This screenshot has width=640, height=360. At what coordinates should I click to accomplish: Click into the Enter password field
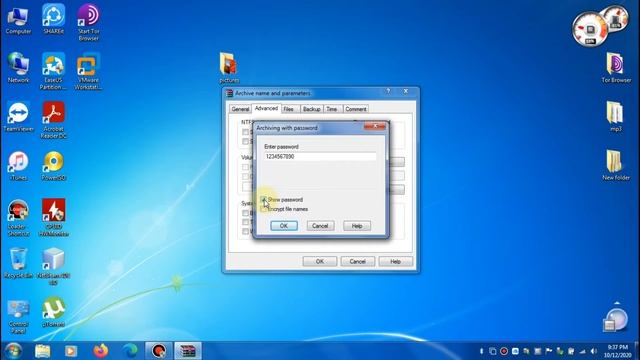pyautogui.click(x=320, y=156)
